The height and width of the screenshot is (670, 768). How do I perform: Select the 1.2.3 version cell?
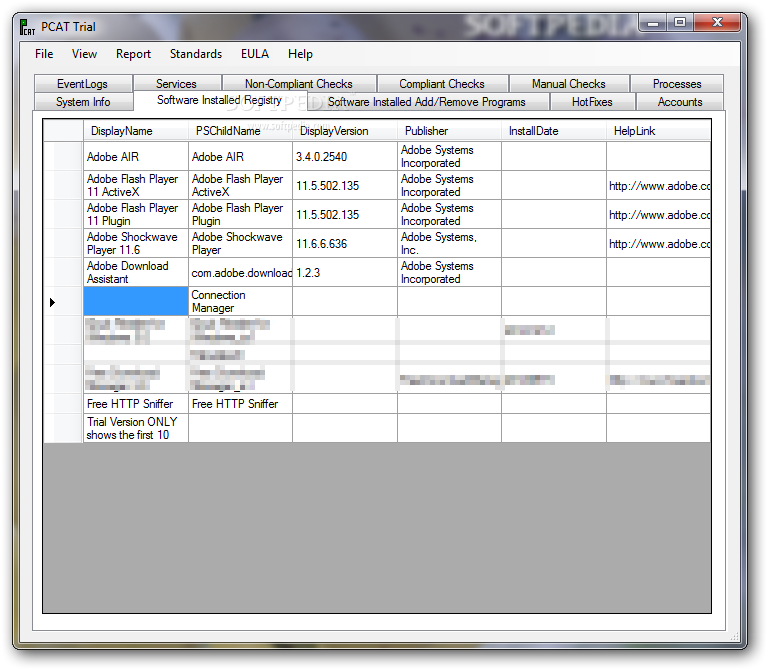pos(345,272)
